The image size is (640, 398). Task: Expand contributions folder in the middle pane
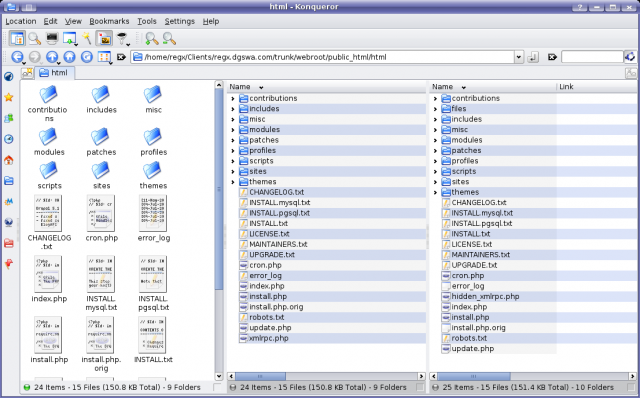233,98
